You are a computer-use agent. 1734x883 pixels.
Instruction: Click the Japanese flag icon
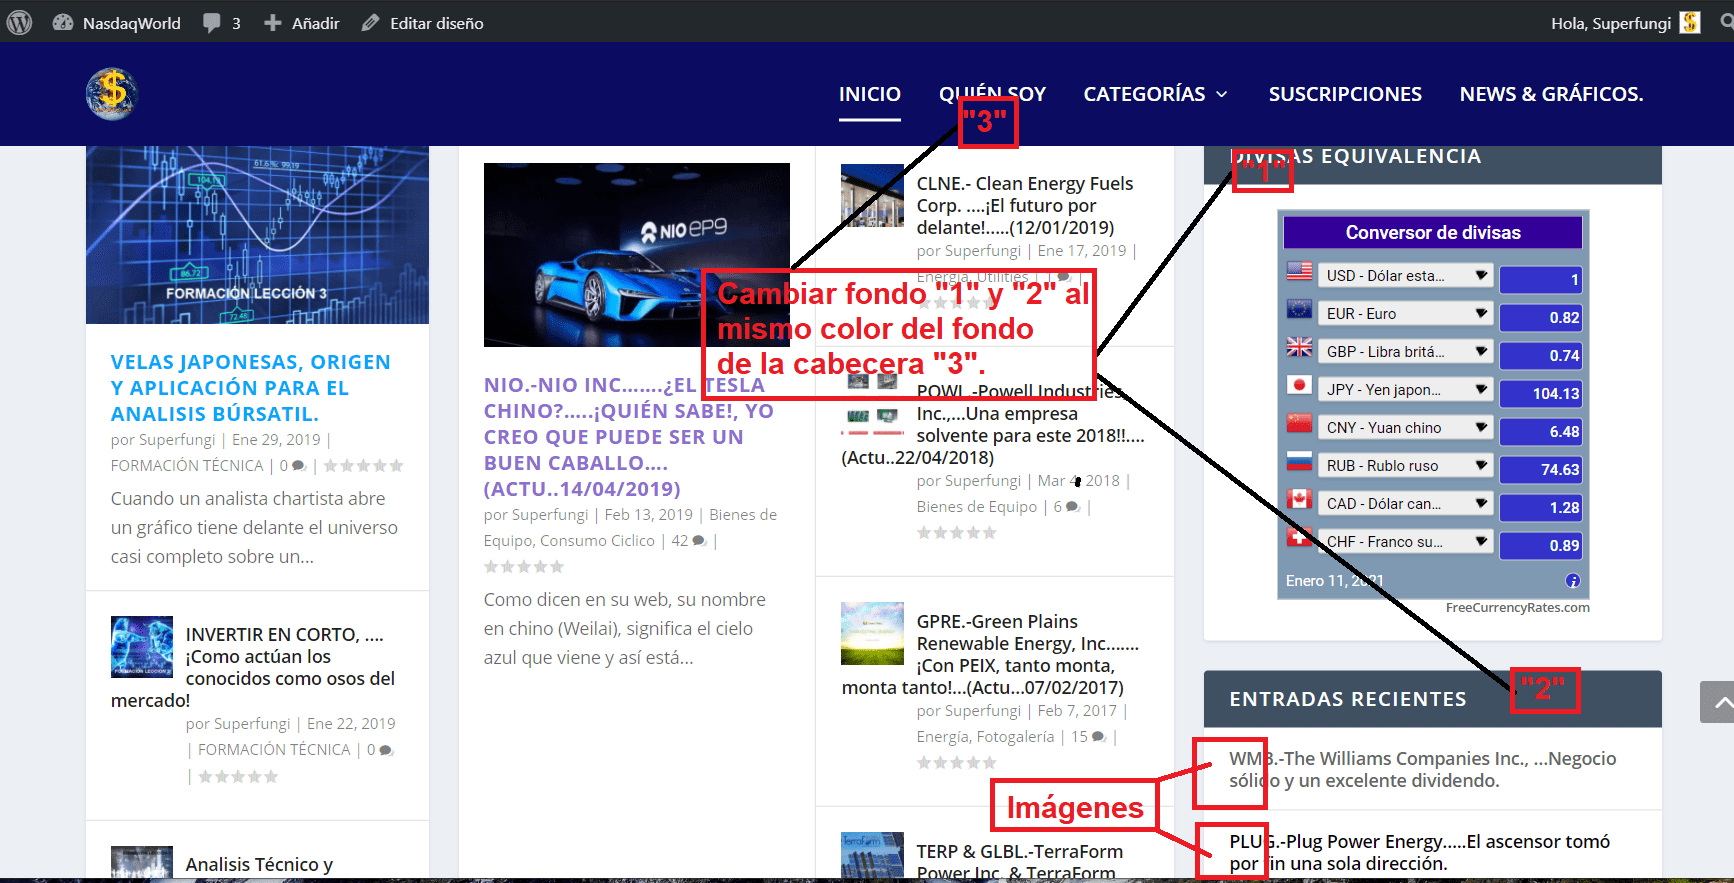pos(1299,385)
